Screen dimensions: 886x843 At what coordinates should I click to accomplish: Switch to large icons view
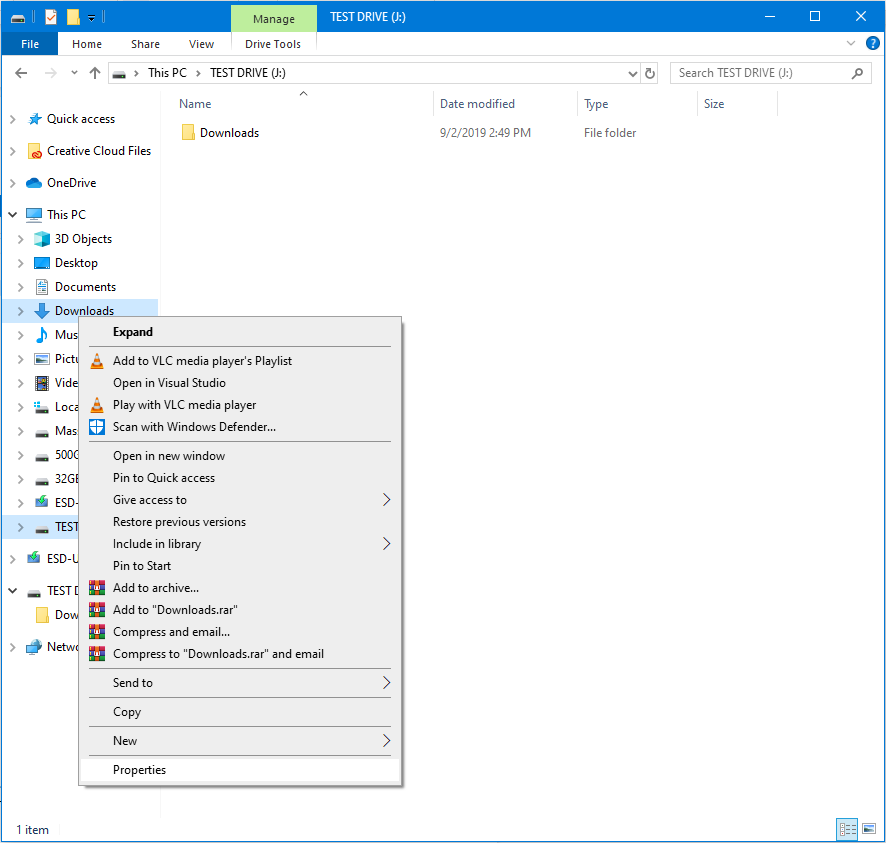tap(869, 829)
